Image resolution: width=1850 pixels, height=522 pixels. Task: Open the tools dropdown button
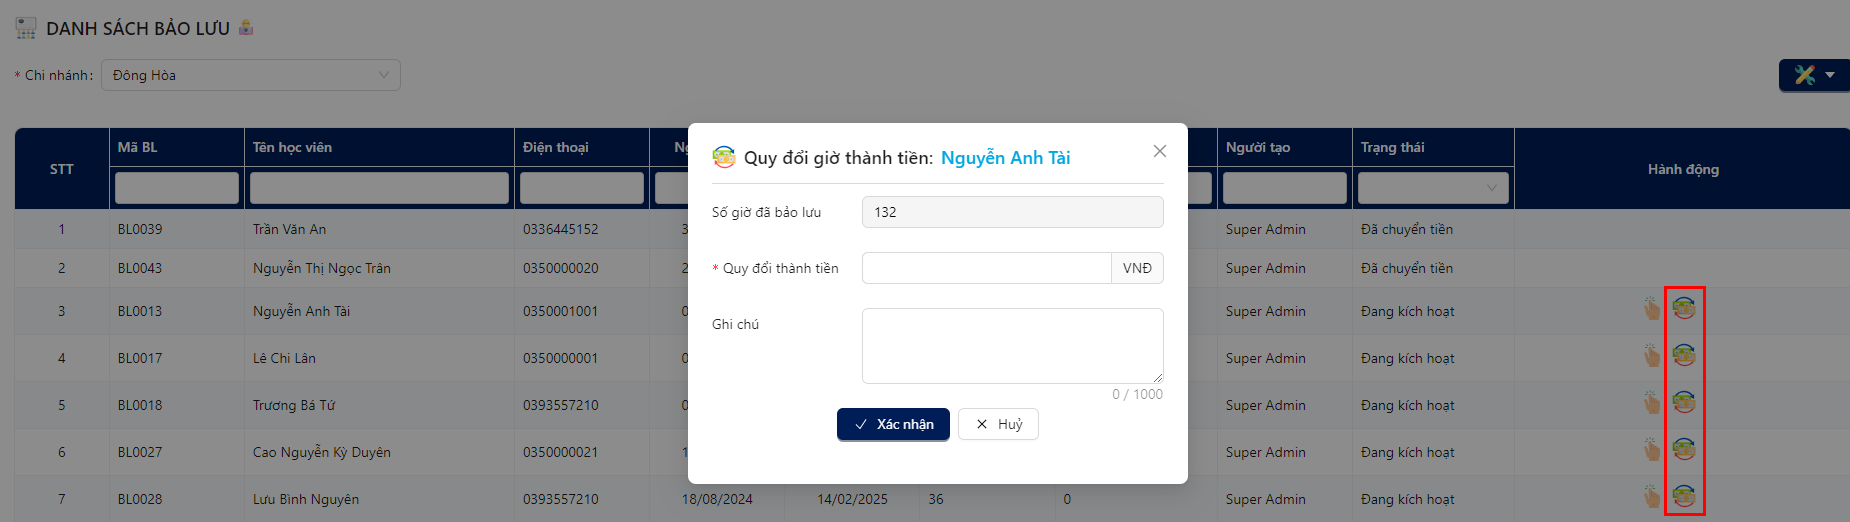(x=1814, y=75)
